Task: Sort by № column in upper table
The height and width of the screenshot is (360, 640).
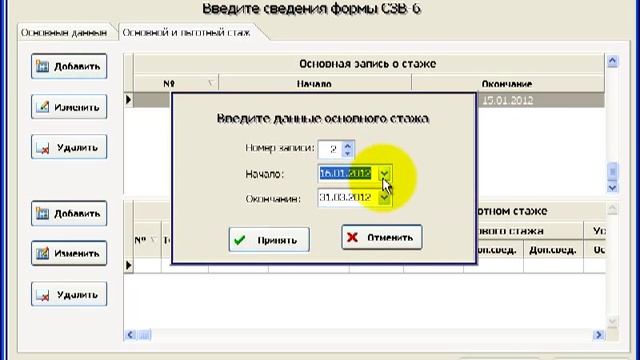Action: click(176, 84)
